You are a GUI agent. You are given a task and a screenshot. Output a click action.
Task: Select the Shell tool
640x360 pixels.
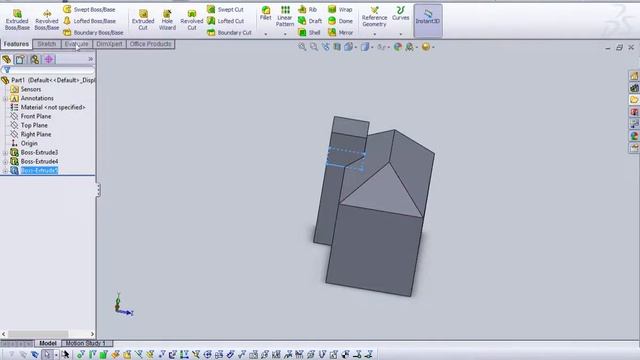tap(309, 32)
